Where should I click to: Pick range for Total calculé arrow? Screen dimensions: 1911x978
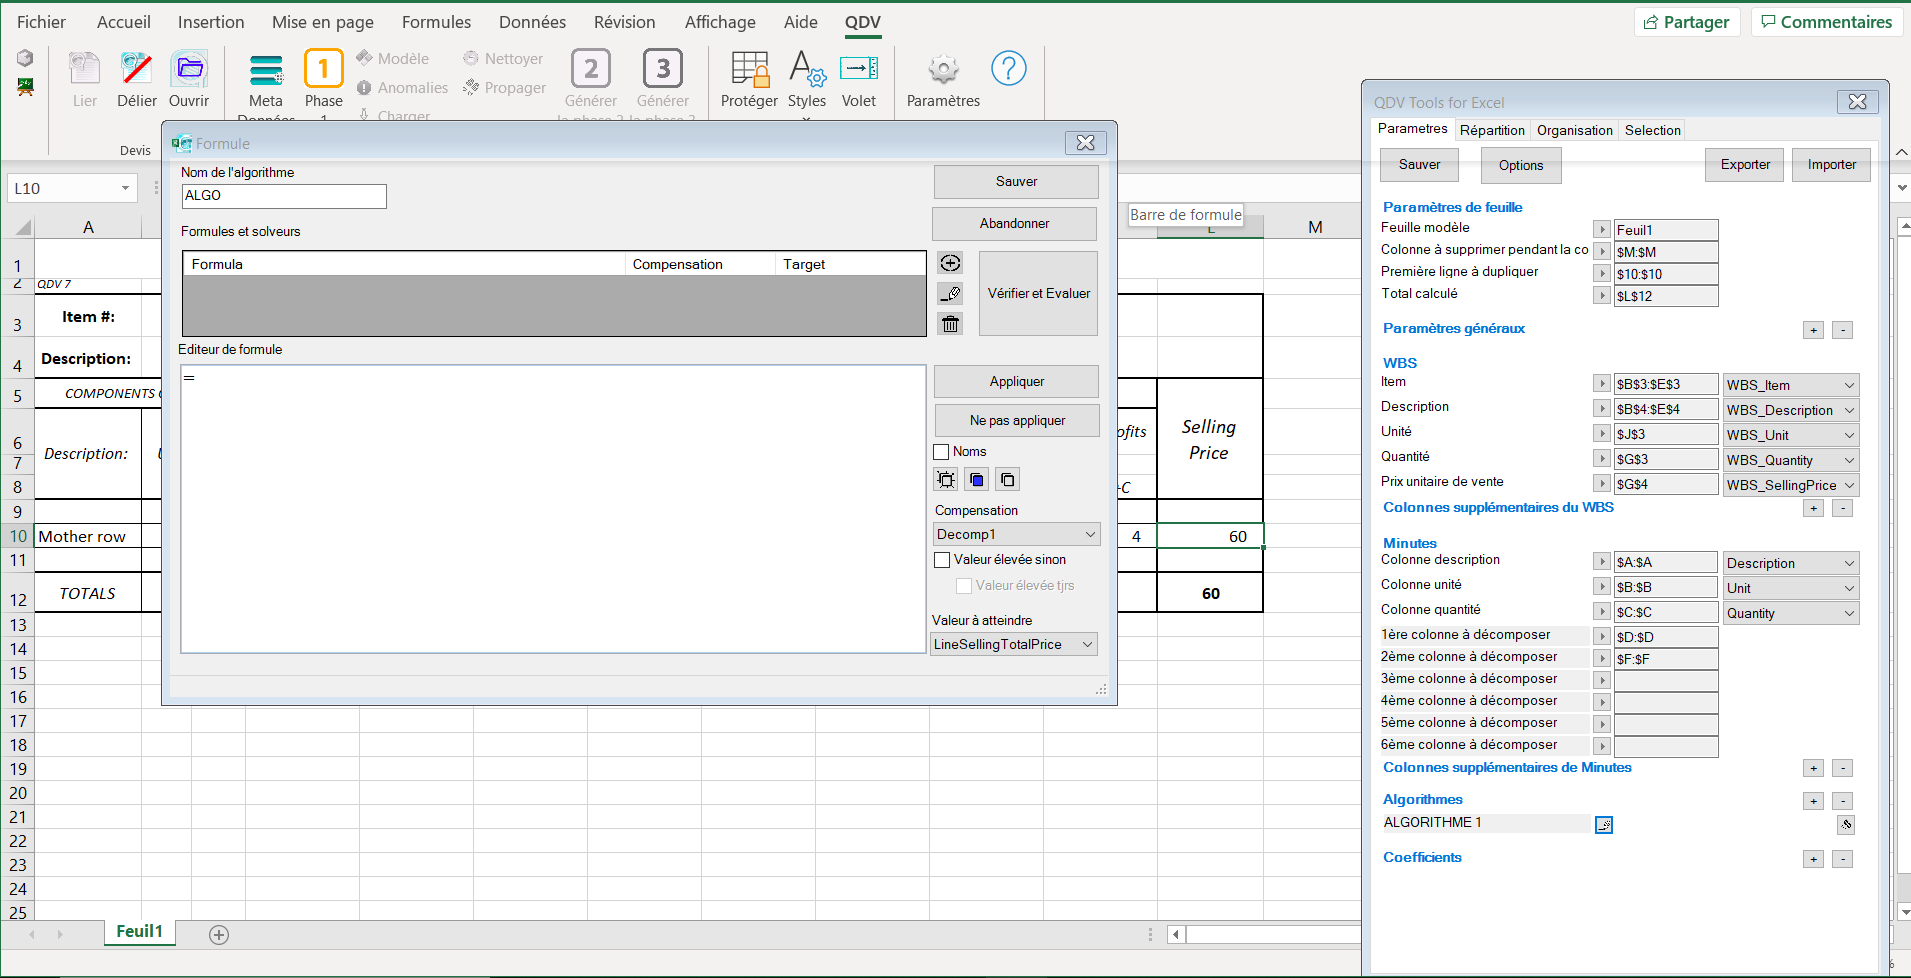(1602, 296)
